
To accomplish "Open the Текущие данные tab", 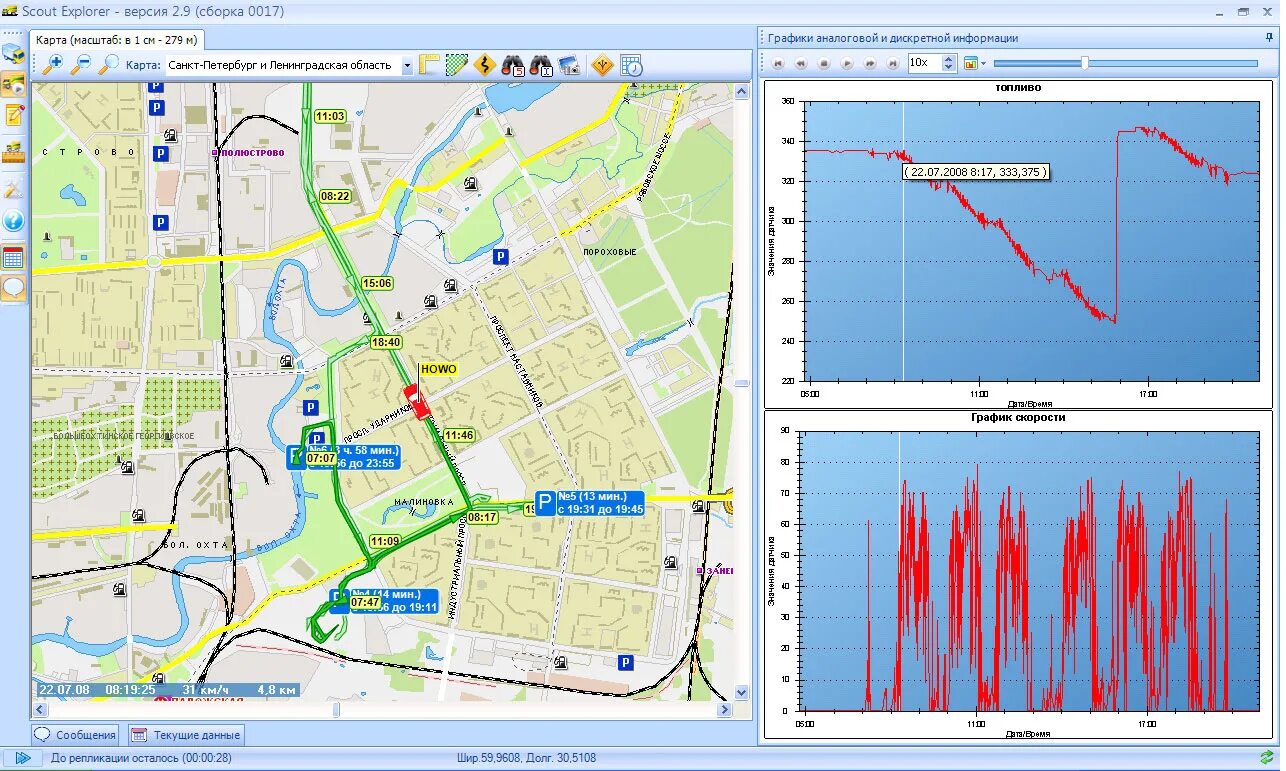I will [186, 735].
